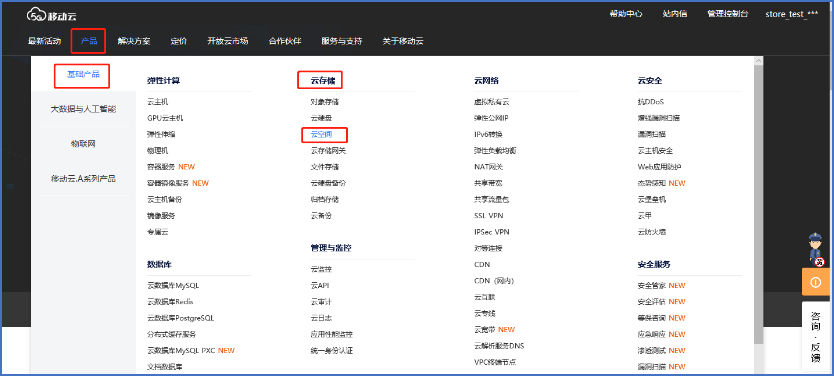
Task: Open the NAT网关 product link
Action: click(x=488, y=166)
